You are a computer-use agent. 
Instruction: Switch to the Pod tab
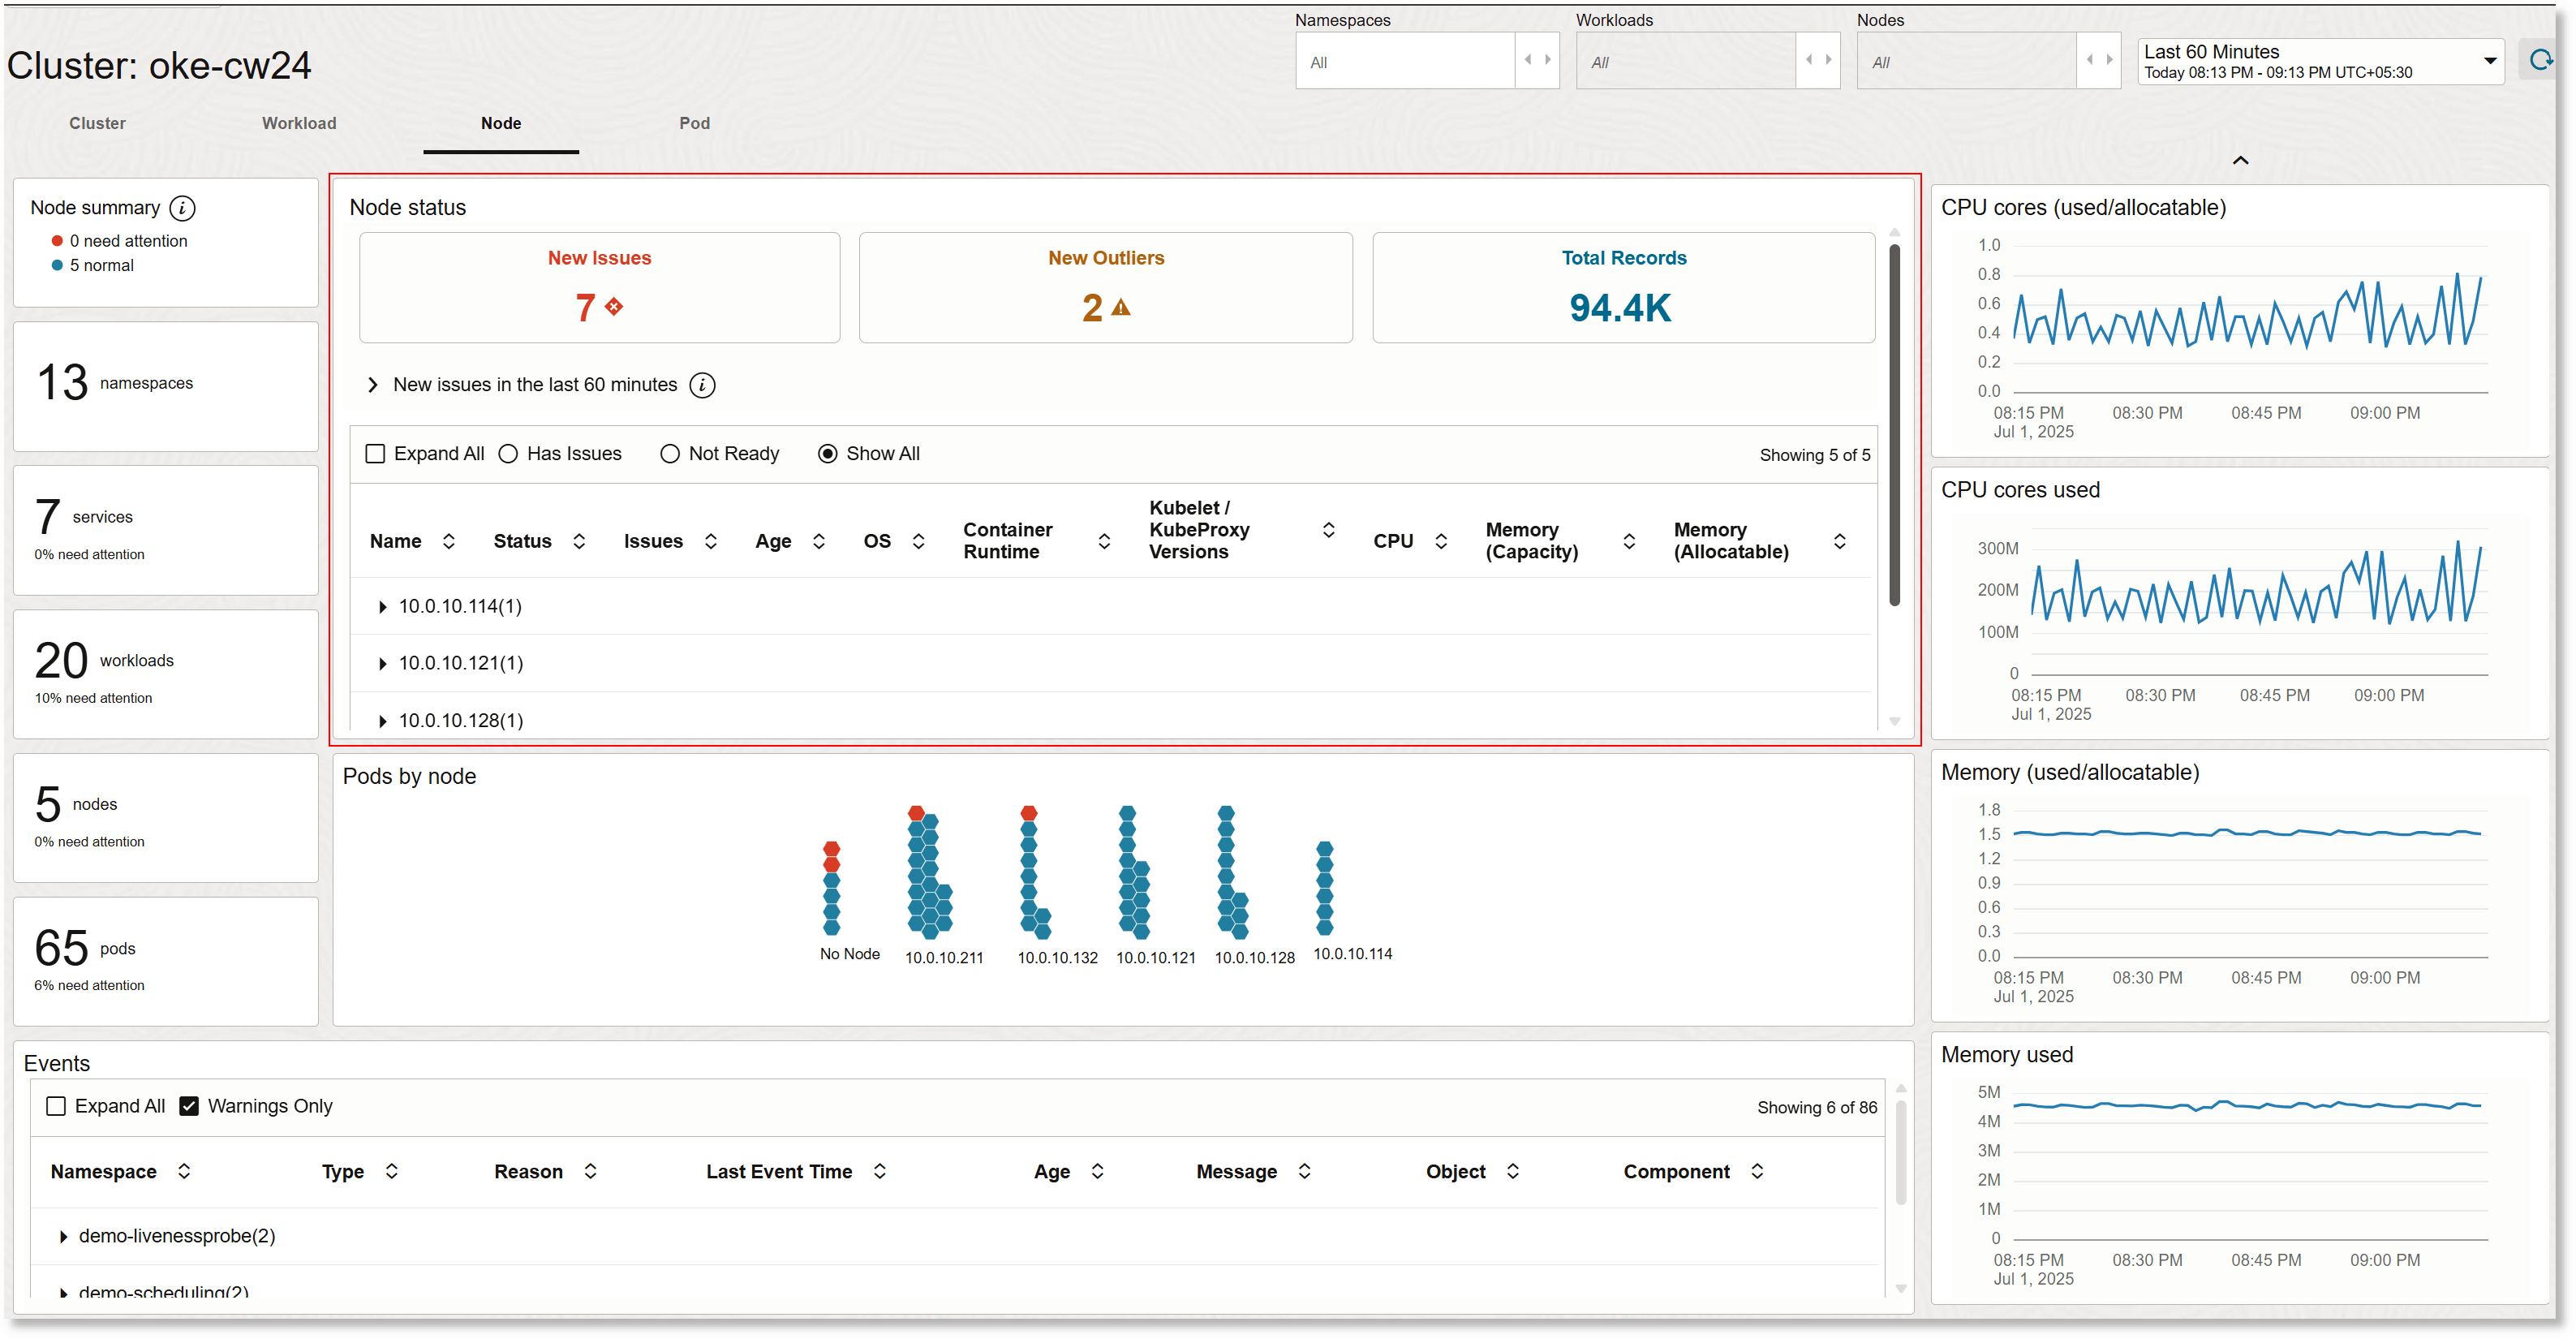[694, 123]
